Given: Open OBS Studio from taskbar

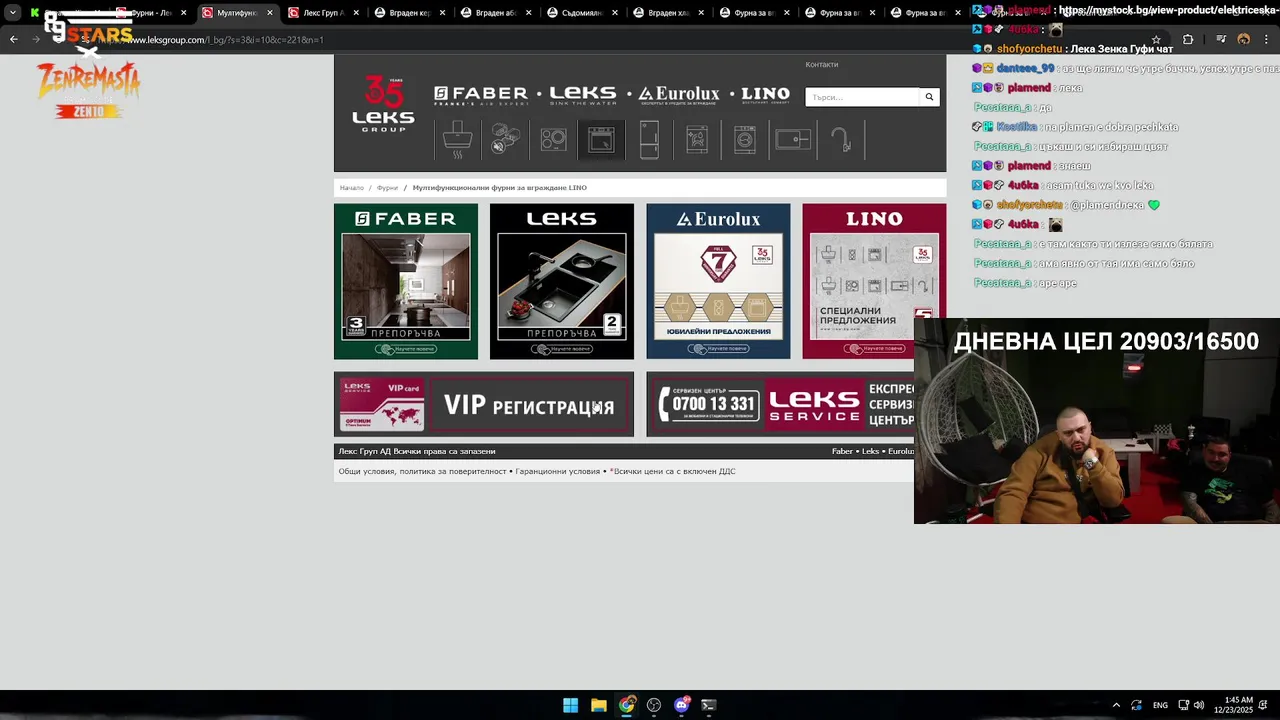Looking at the screenshot, I should pyautogui.click(x=654, y=705).
